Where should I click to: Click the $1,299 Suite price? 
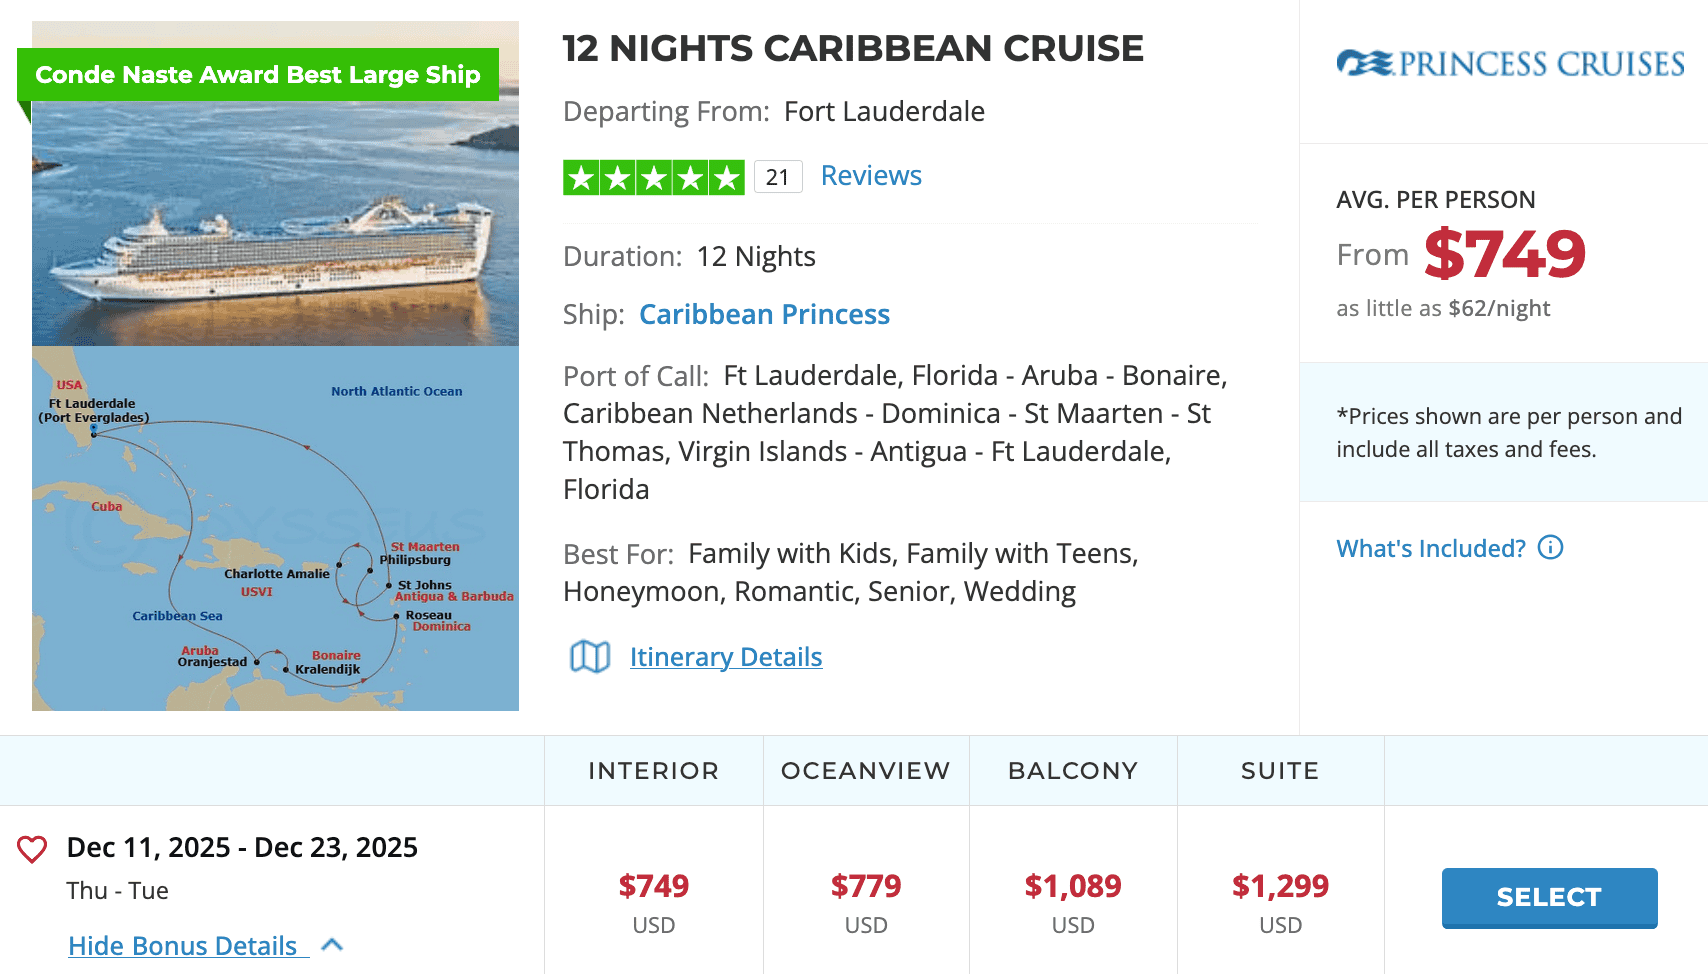click(x=1279, y=886)
